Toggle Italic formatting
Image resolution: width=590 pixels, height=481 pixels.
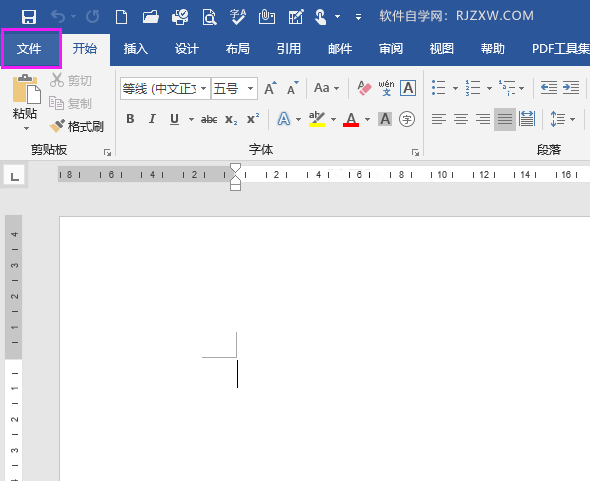click(x=152, y=119)
